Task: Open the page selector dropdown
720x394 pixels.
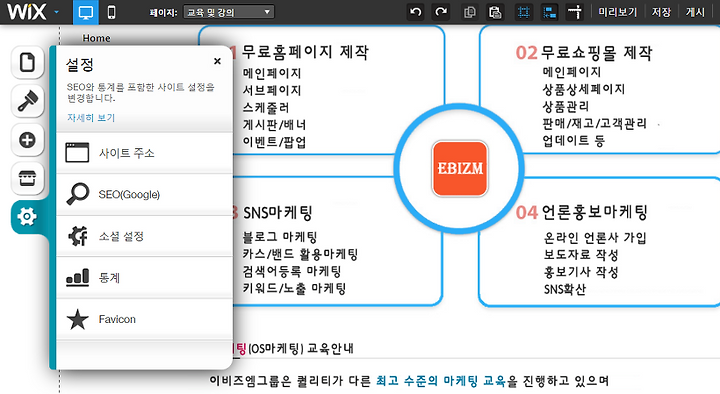Action: click(229, 12)
